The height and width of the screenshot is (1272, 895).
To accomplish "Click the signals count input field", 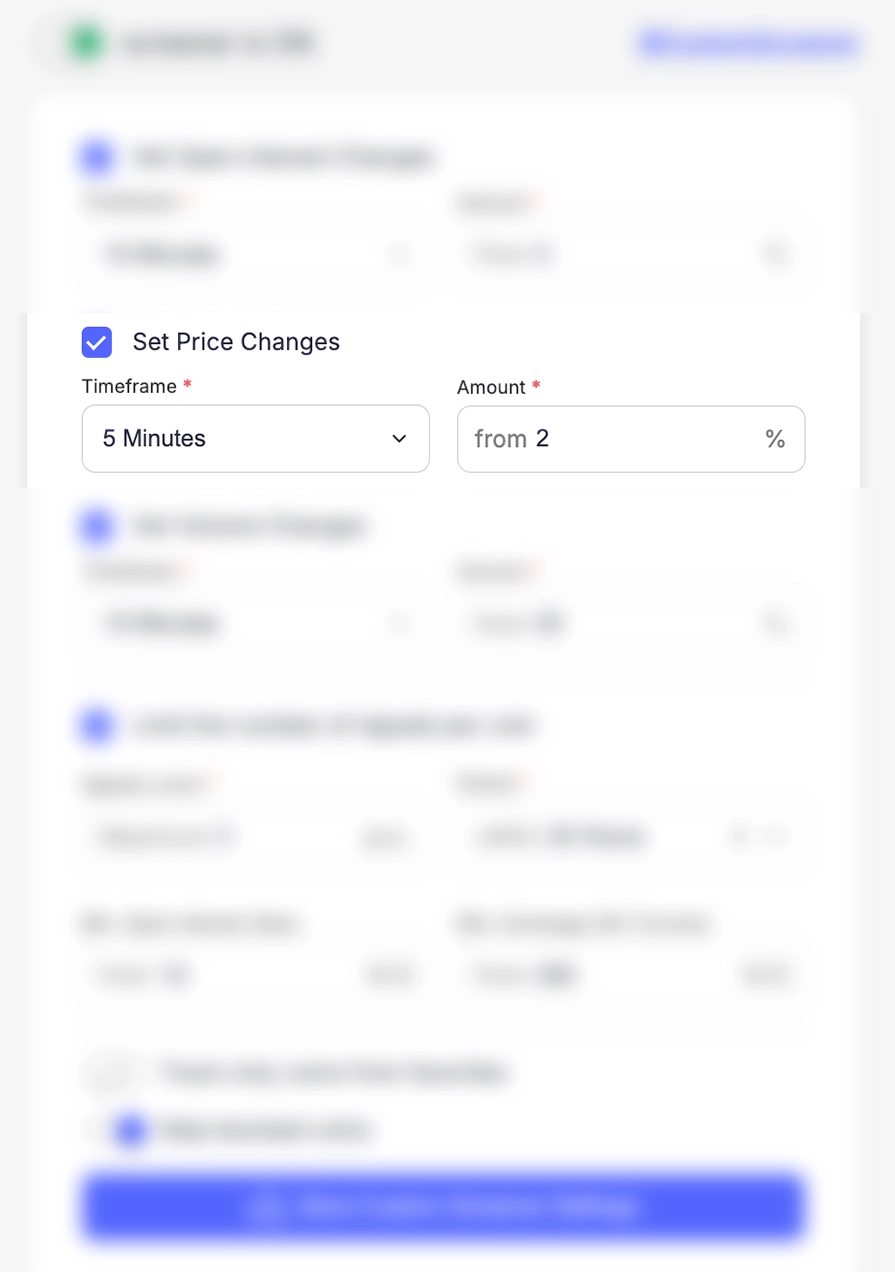I will tap(225, 836).
